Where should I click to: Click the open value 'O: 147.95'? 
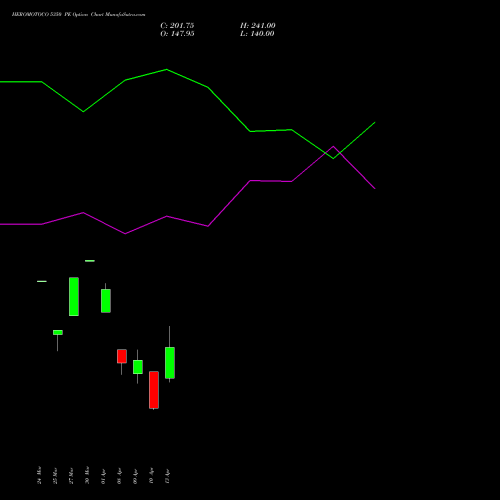pos(177,34)
